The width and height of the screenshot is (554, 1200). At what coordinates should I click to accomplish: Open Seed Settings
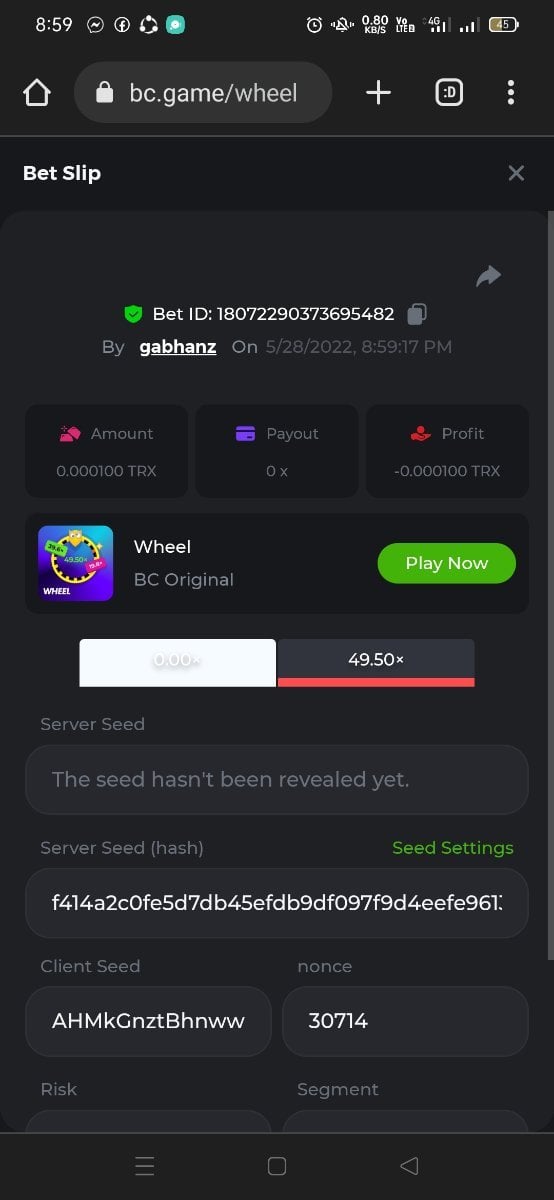click(x=453, y=848)
